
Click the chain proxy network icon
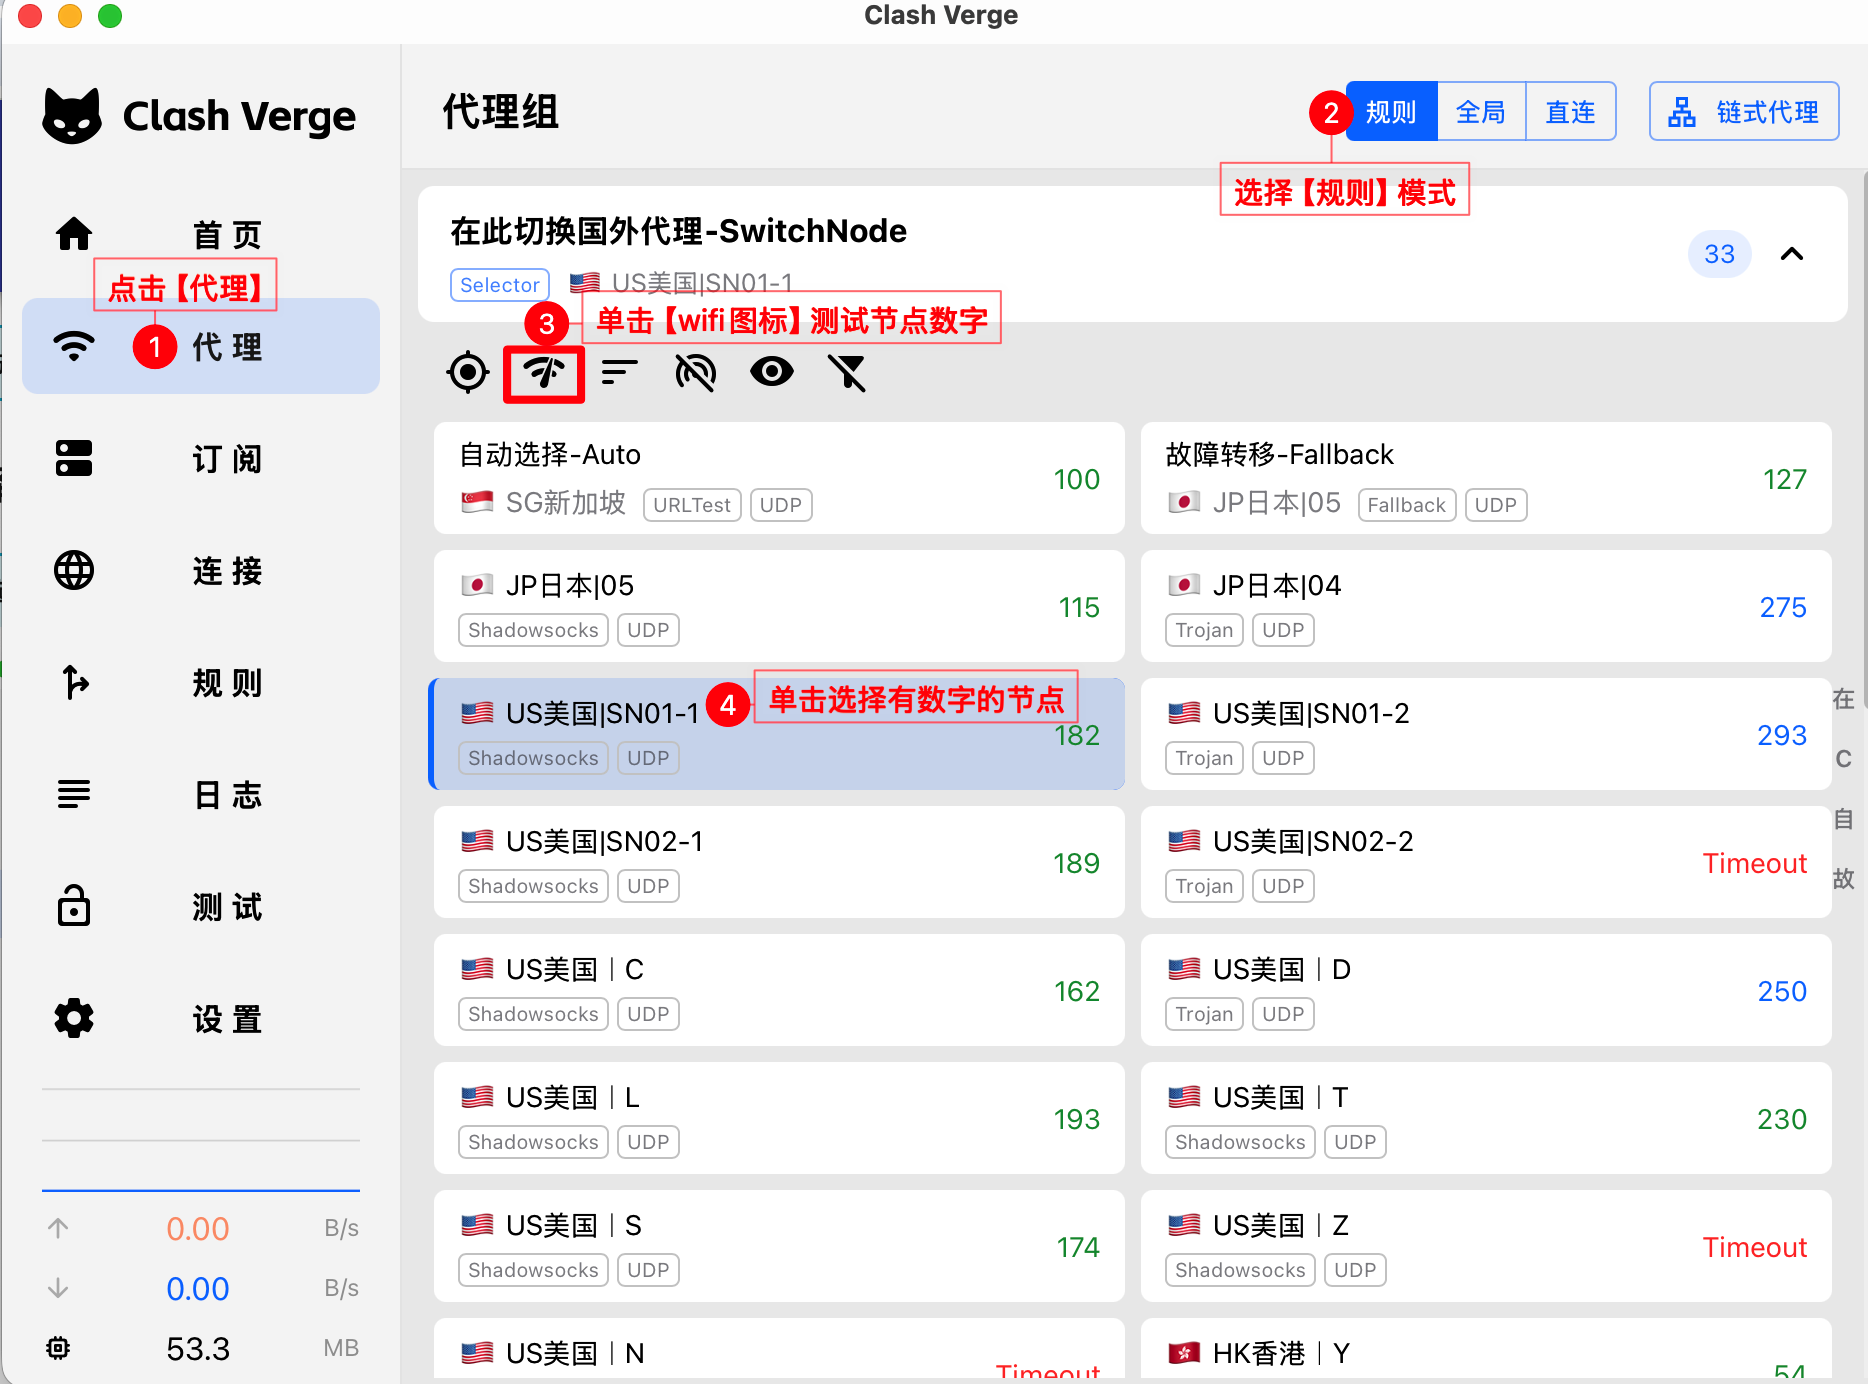click(x=1682, y=112)
